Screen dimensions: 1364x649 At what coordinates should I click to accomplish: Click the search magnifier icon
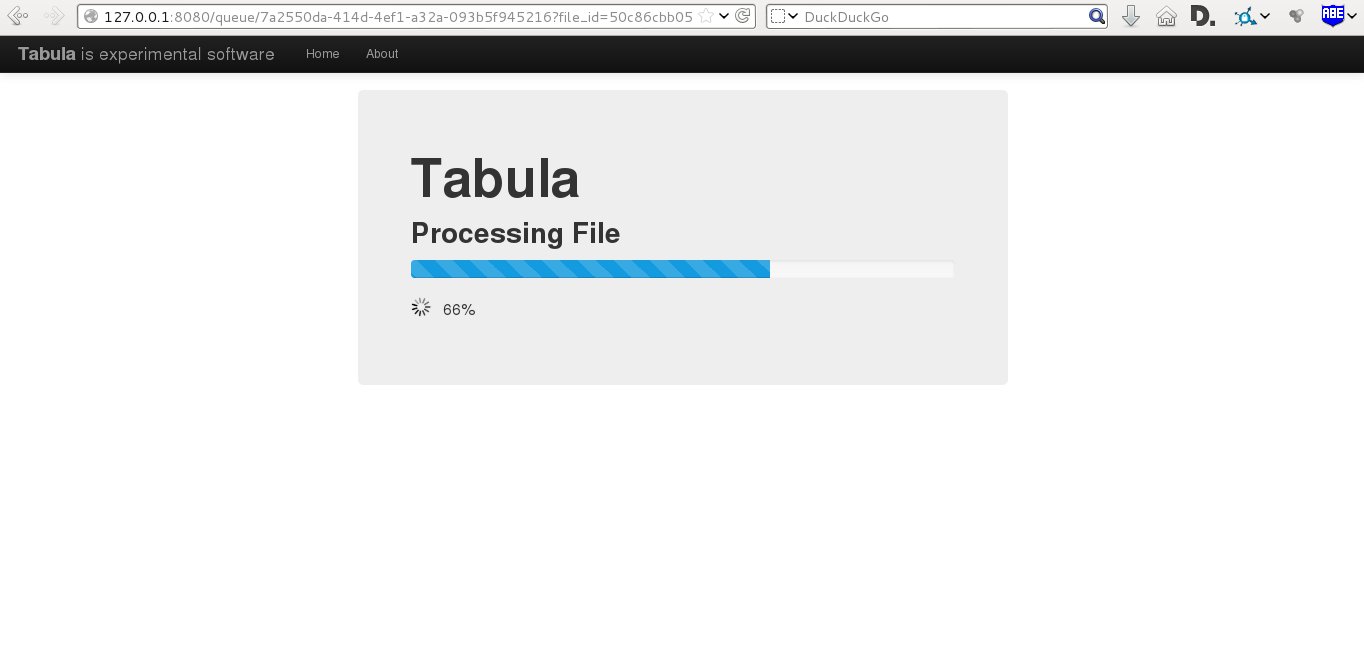tap(1096, 16)
